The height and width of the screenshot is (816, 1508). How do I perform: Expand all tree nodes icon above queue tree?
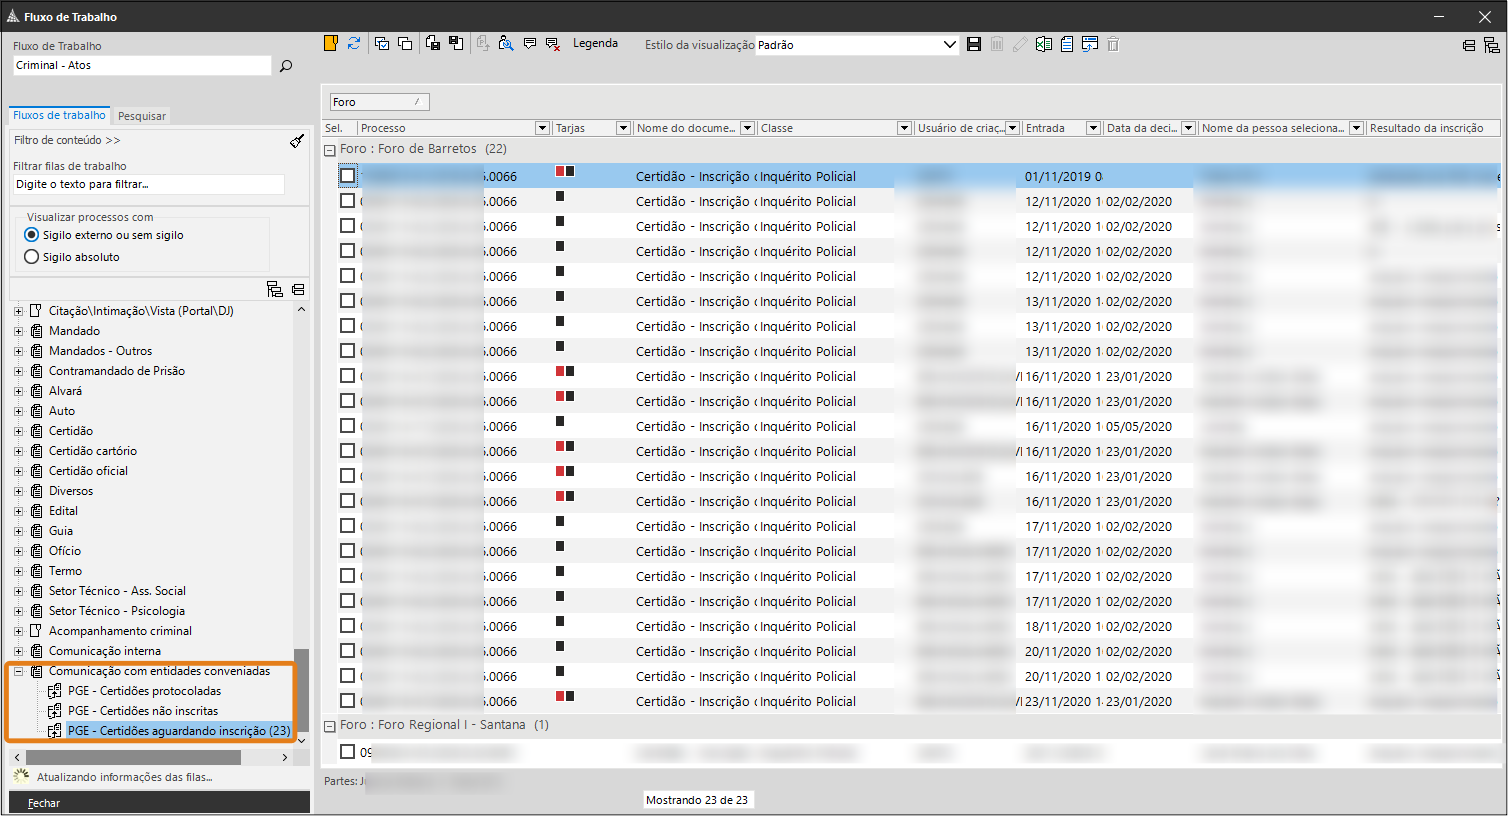coord(275,290)
